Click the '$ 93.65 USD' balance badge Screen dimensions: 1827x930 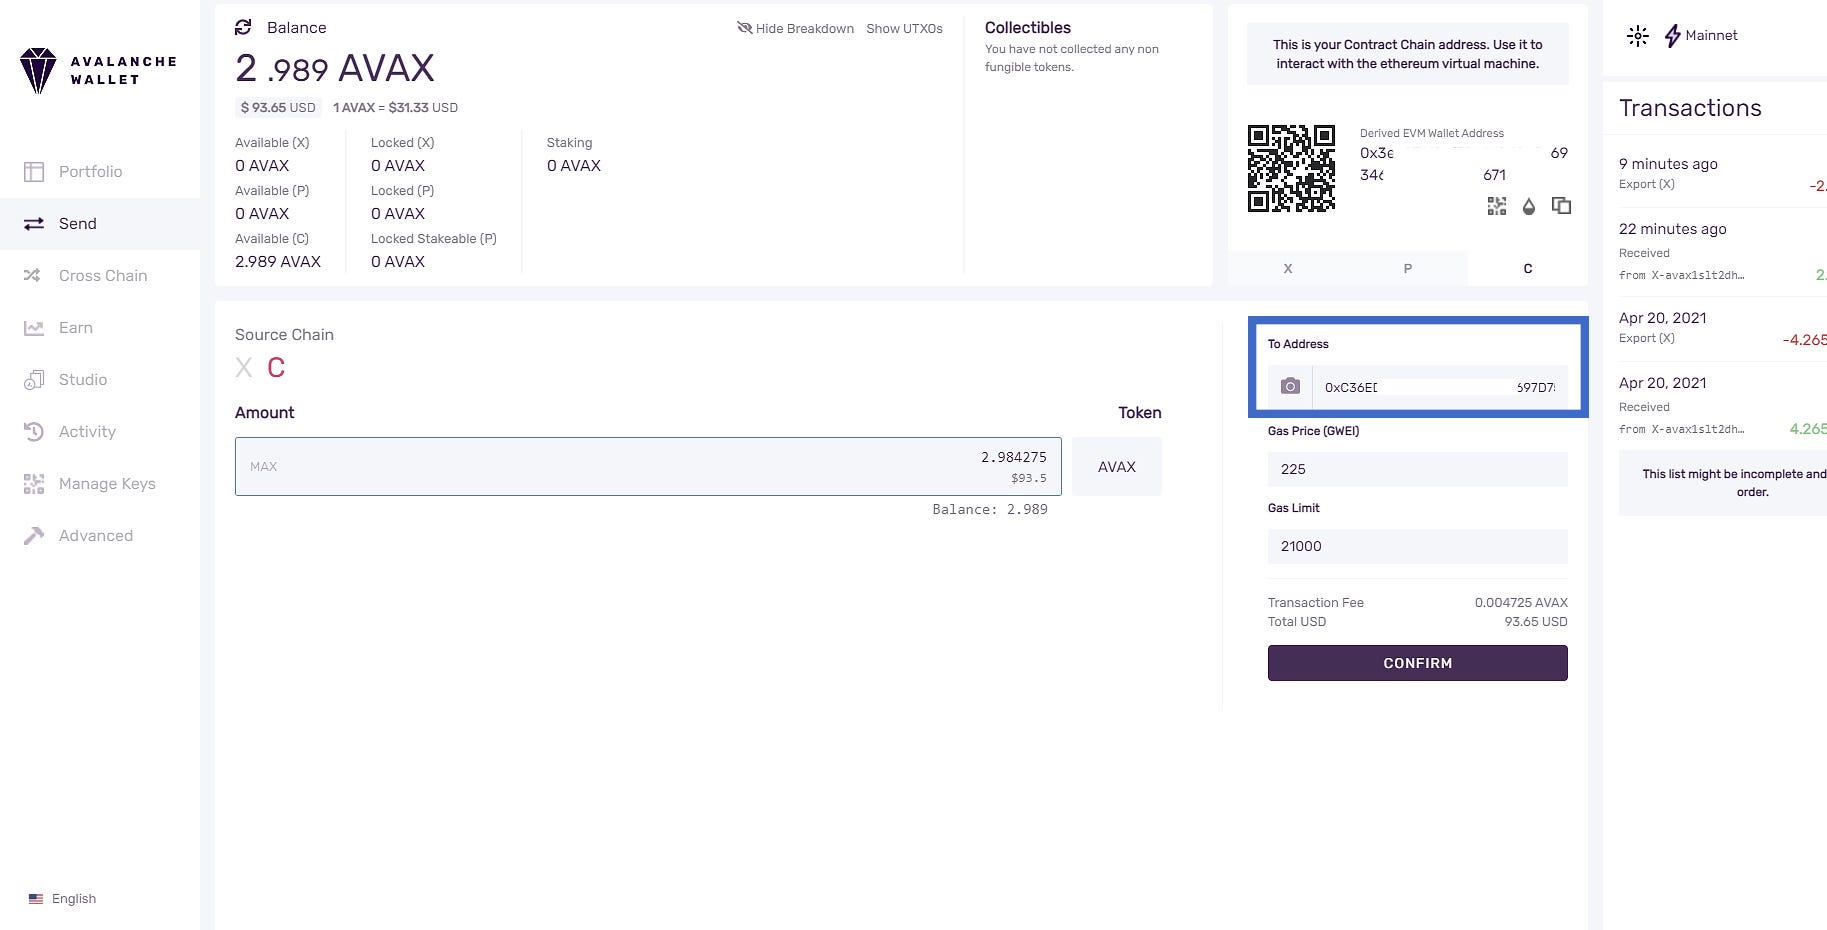[x=278, y=108]
